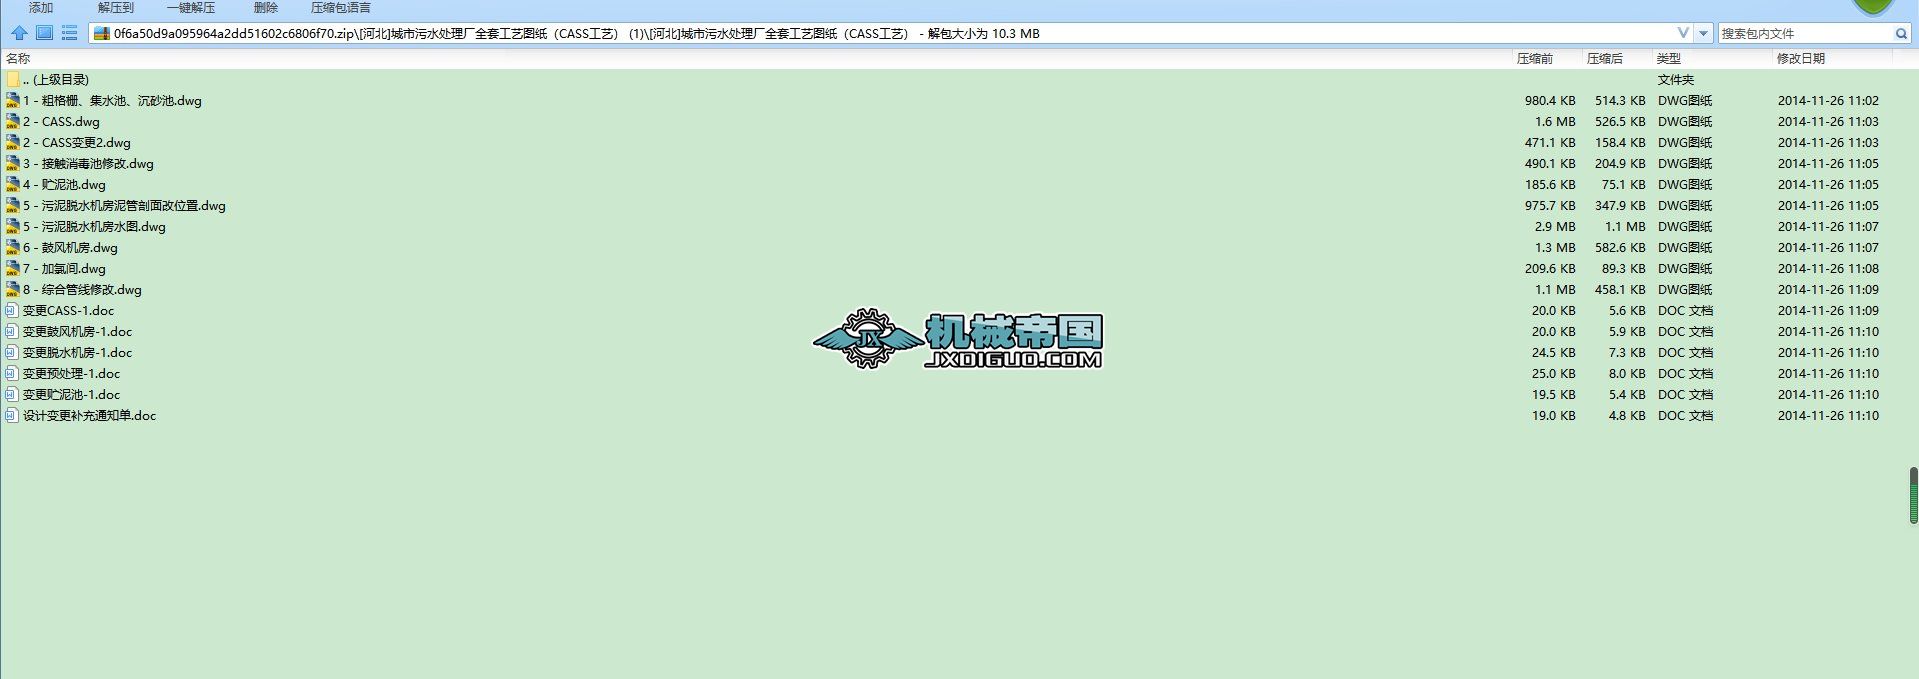Select file name 设计变更补充通知单.doc
The width and height of the screenshot is (1919, 679).
tap(89, 415)
